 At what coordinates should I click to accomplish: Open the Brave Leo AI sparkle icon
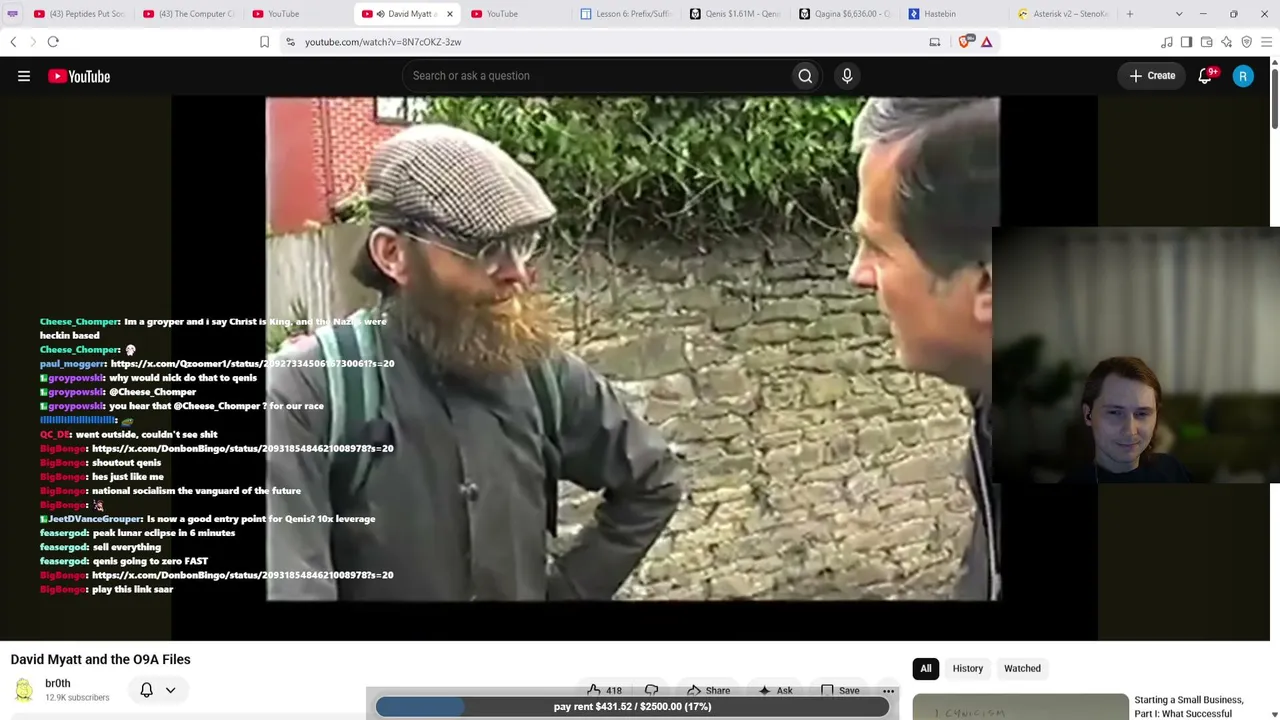tap(1226, 42)
